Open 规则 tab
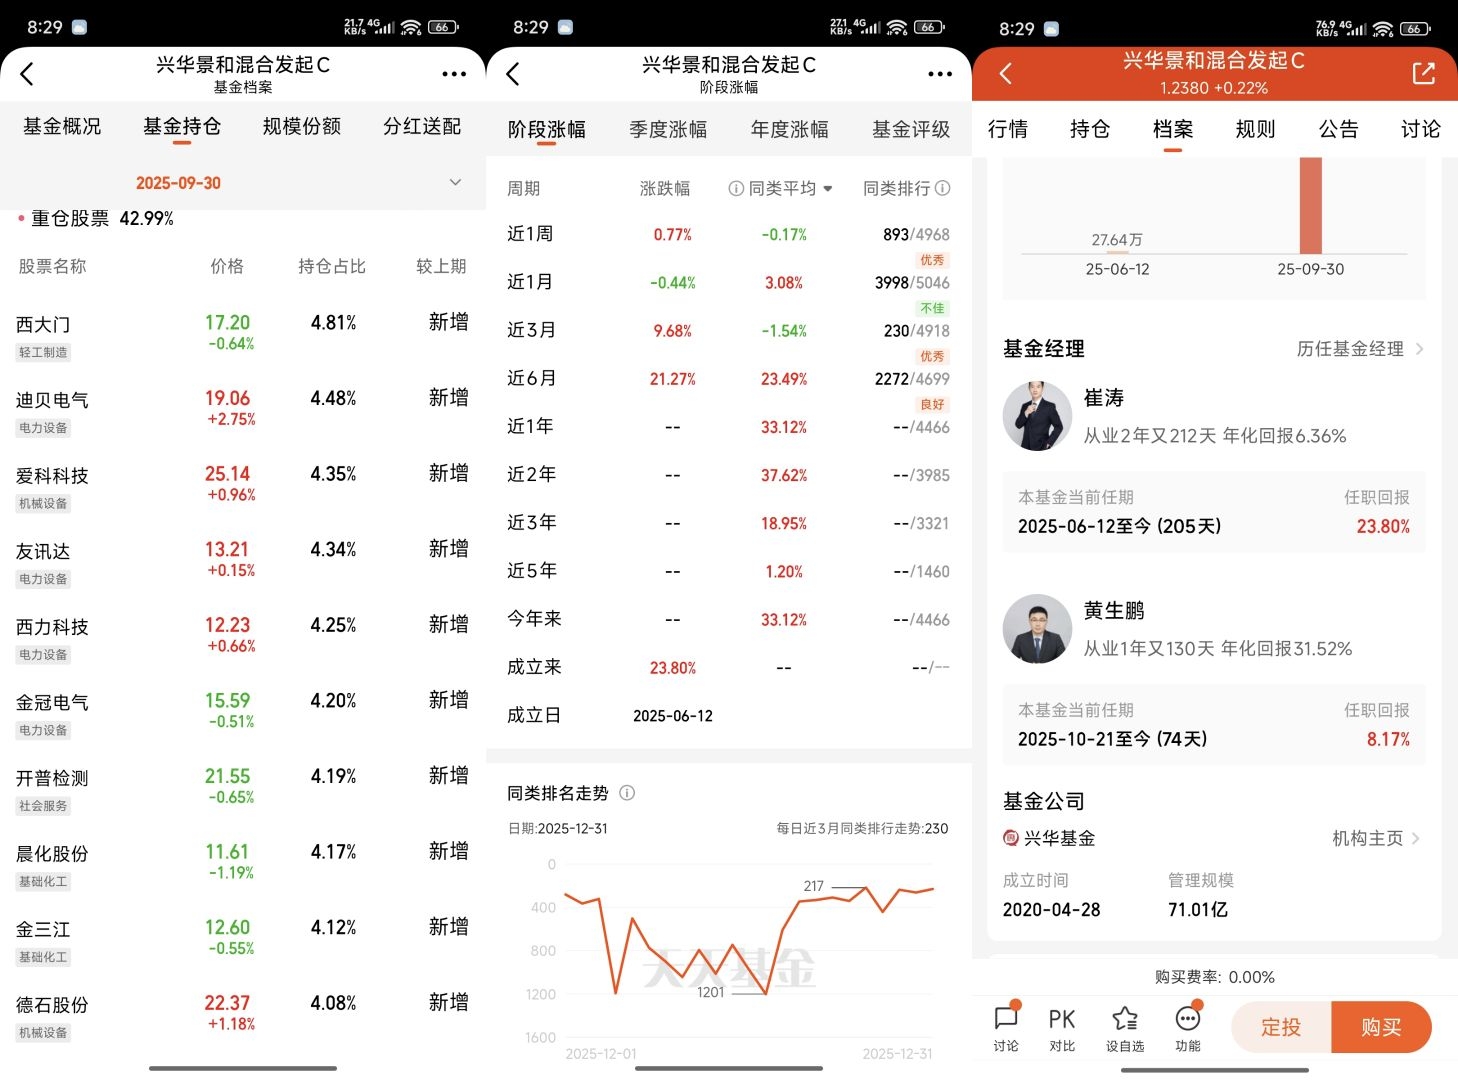The height and width of the screenshot is (1080, 1458). (1256, 129)
